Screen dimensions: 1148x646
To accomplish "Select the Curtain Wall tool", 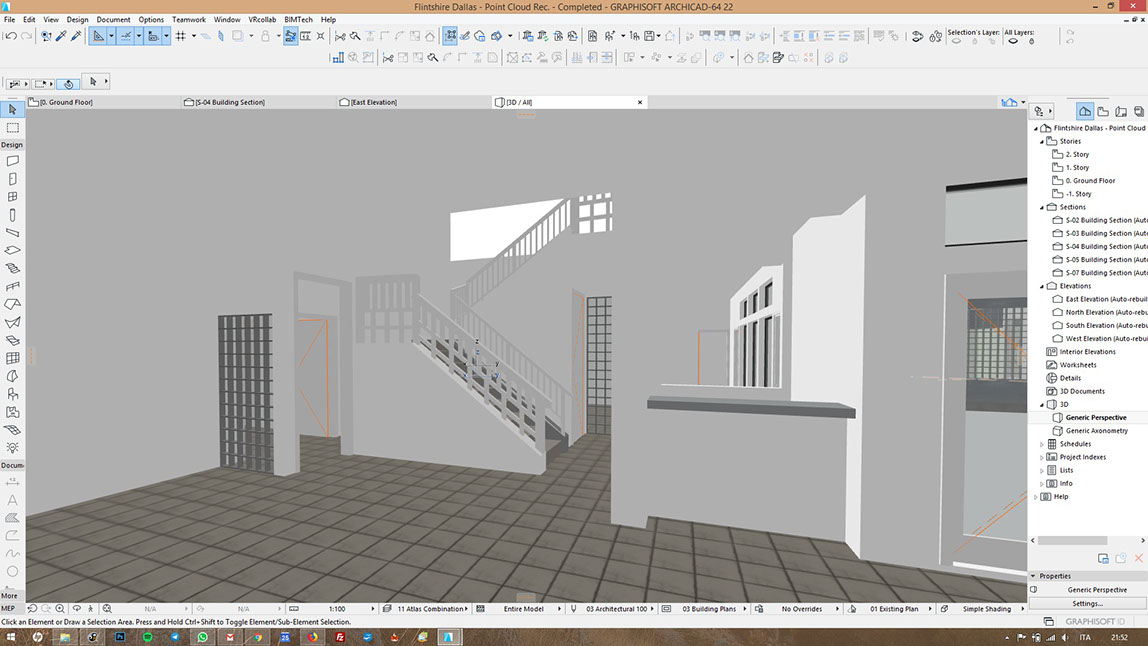I will tap(13, 358).
